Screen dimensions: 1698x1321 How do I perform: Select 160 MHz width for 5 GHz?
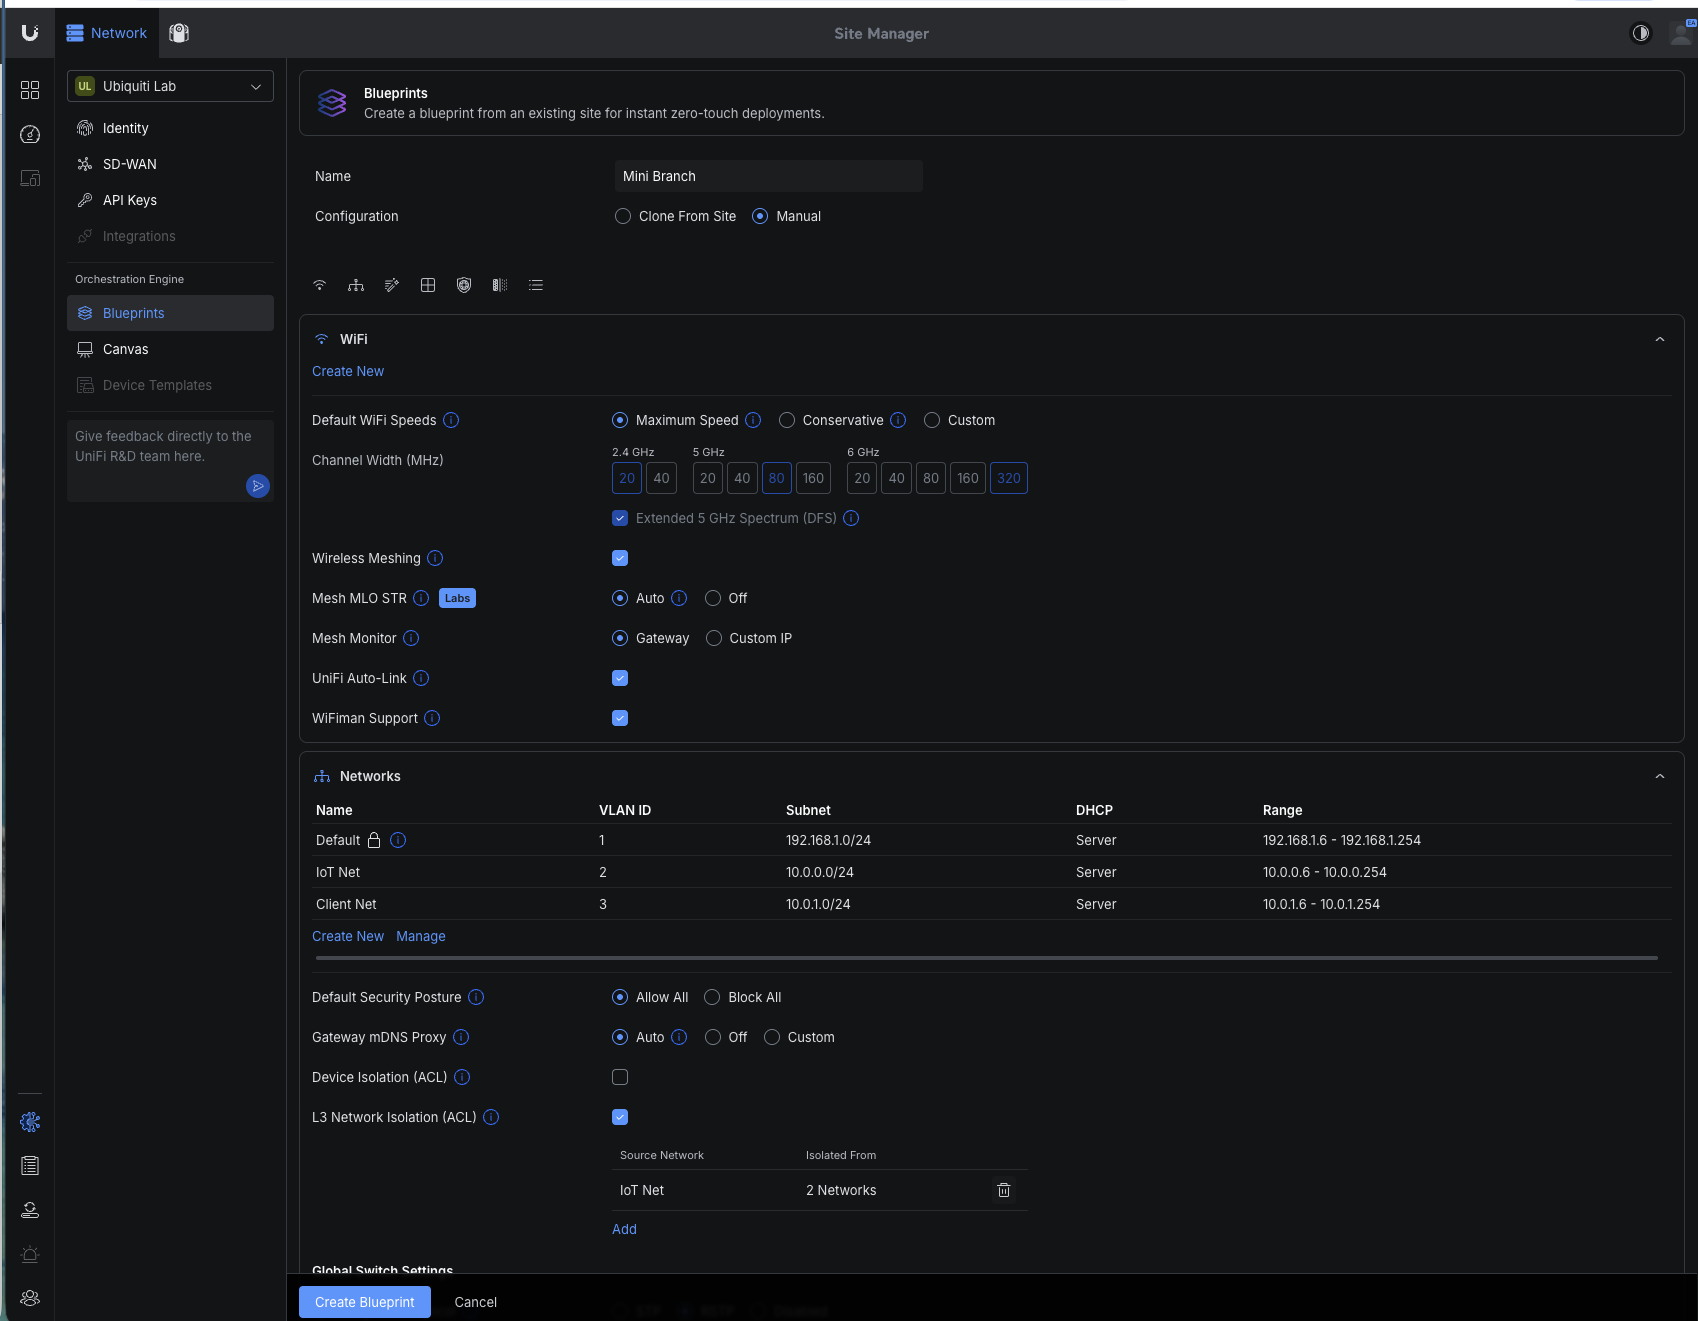point(813,478)
